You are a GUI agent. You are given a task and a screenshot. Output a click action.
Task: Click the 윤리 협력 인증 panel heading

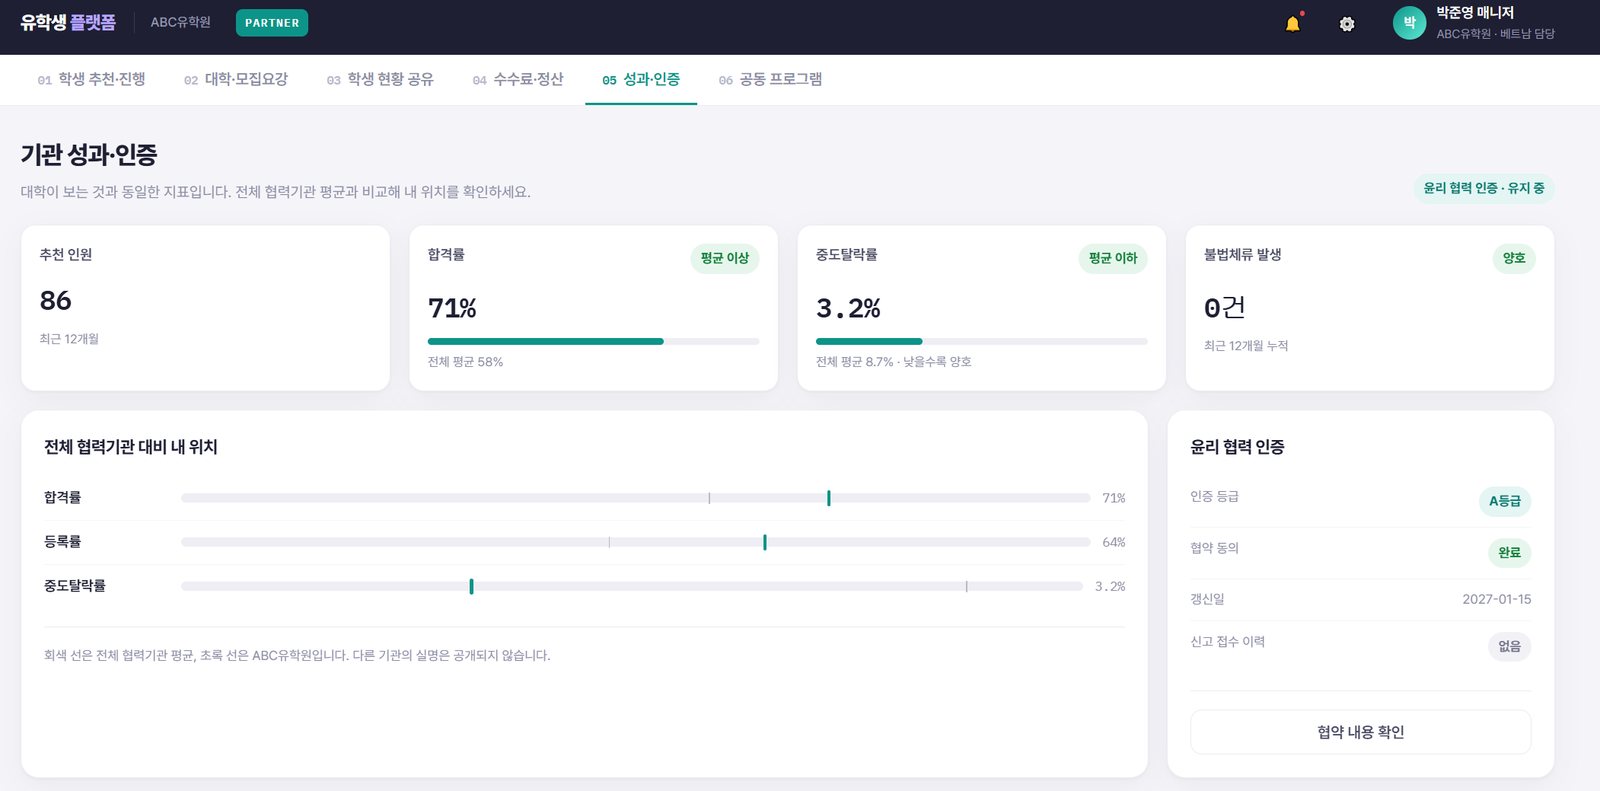coord(1237,447)
